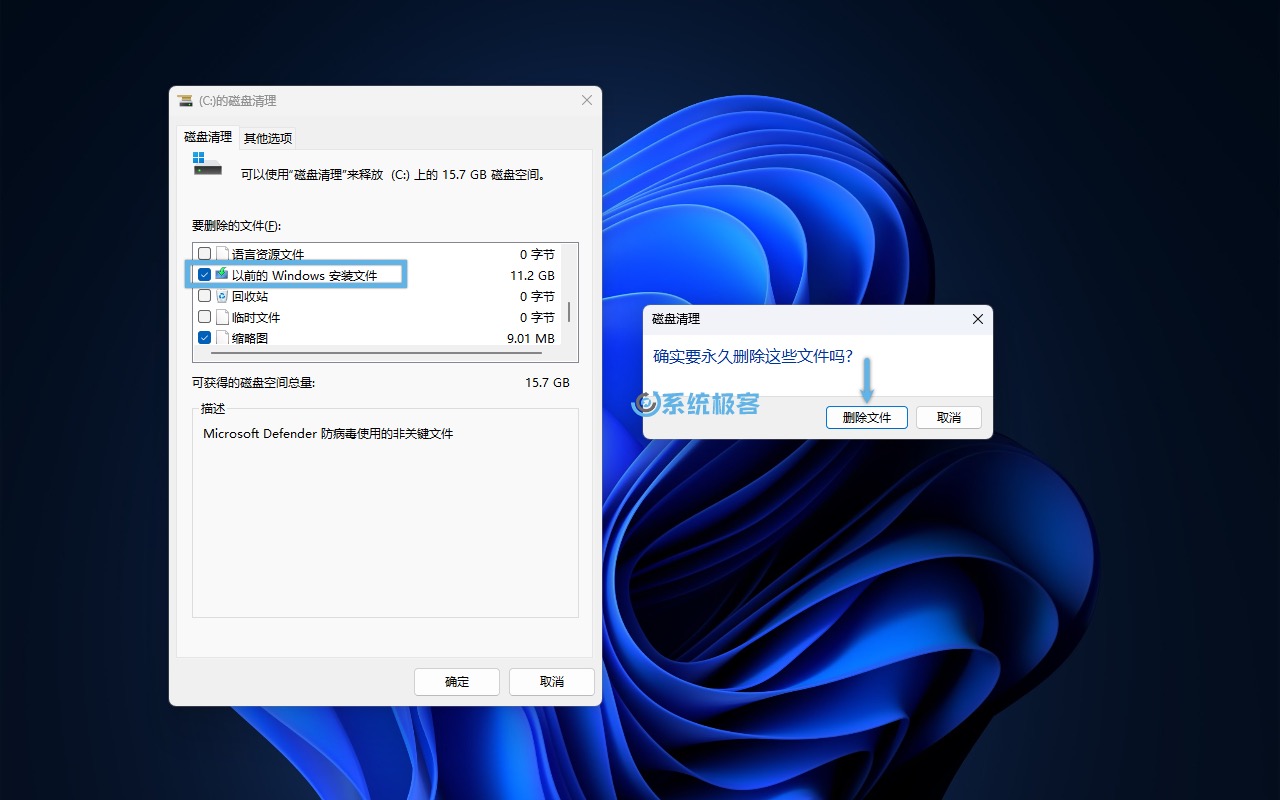
Task: Enable the 语言资源文件 checkbox
Action: coord(203,253)
